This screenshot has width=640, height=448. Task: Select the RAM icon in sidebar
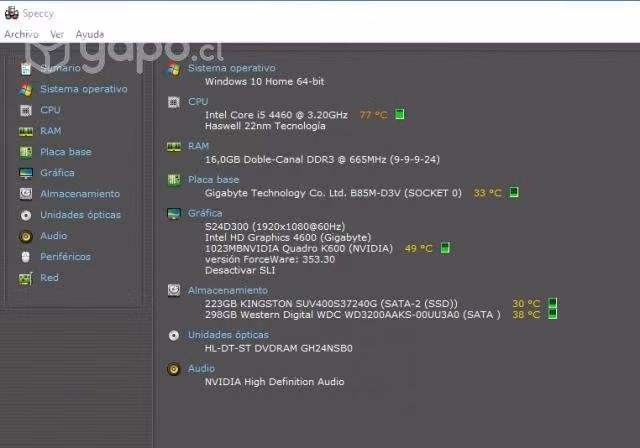[x=26, y=131]
